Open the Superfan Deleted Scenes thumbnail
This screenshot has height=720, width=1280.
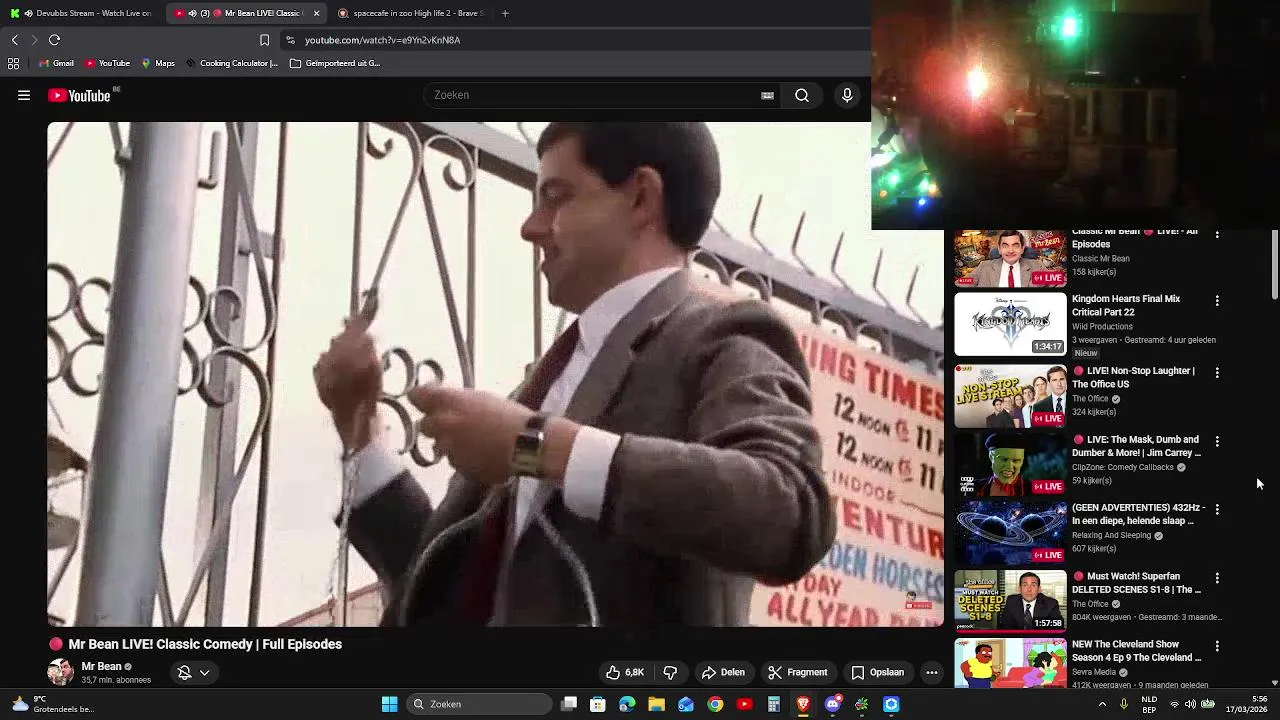click(x=1010, y=601)
